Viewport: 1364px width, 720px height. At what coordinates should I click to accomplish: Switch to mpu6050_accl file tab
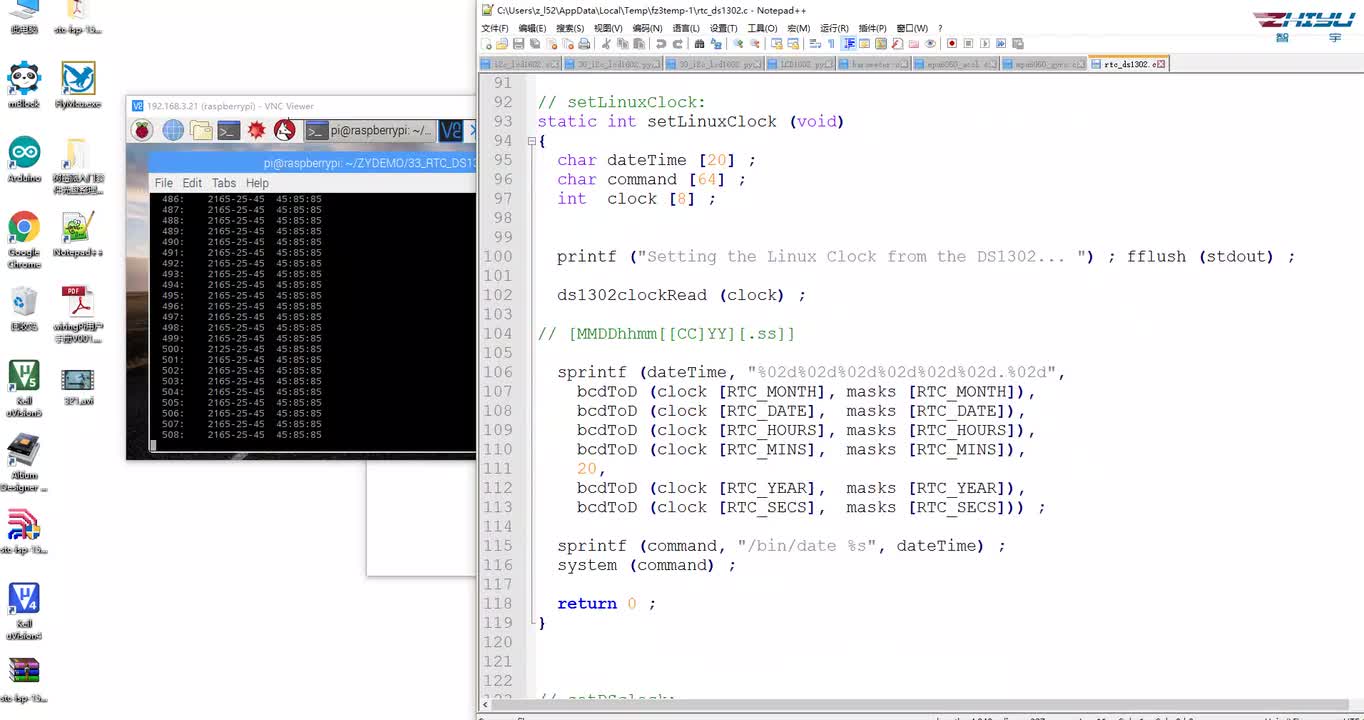pyautogui.click(x=956, y=64)
